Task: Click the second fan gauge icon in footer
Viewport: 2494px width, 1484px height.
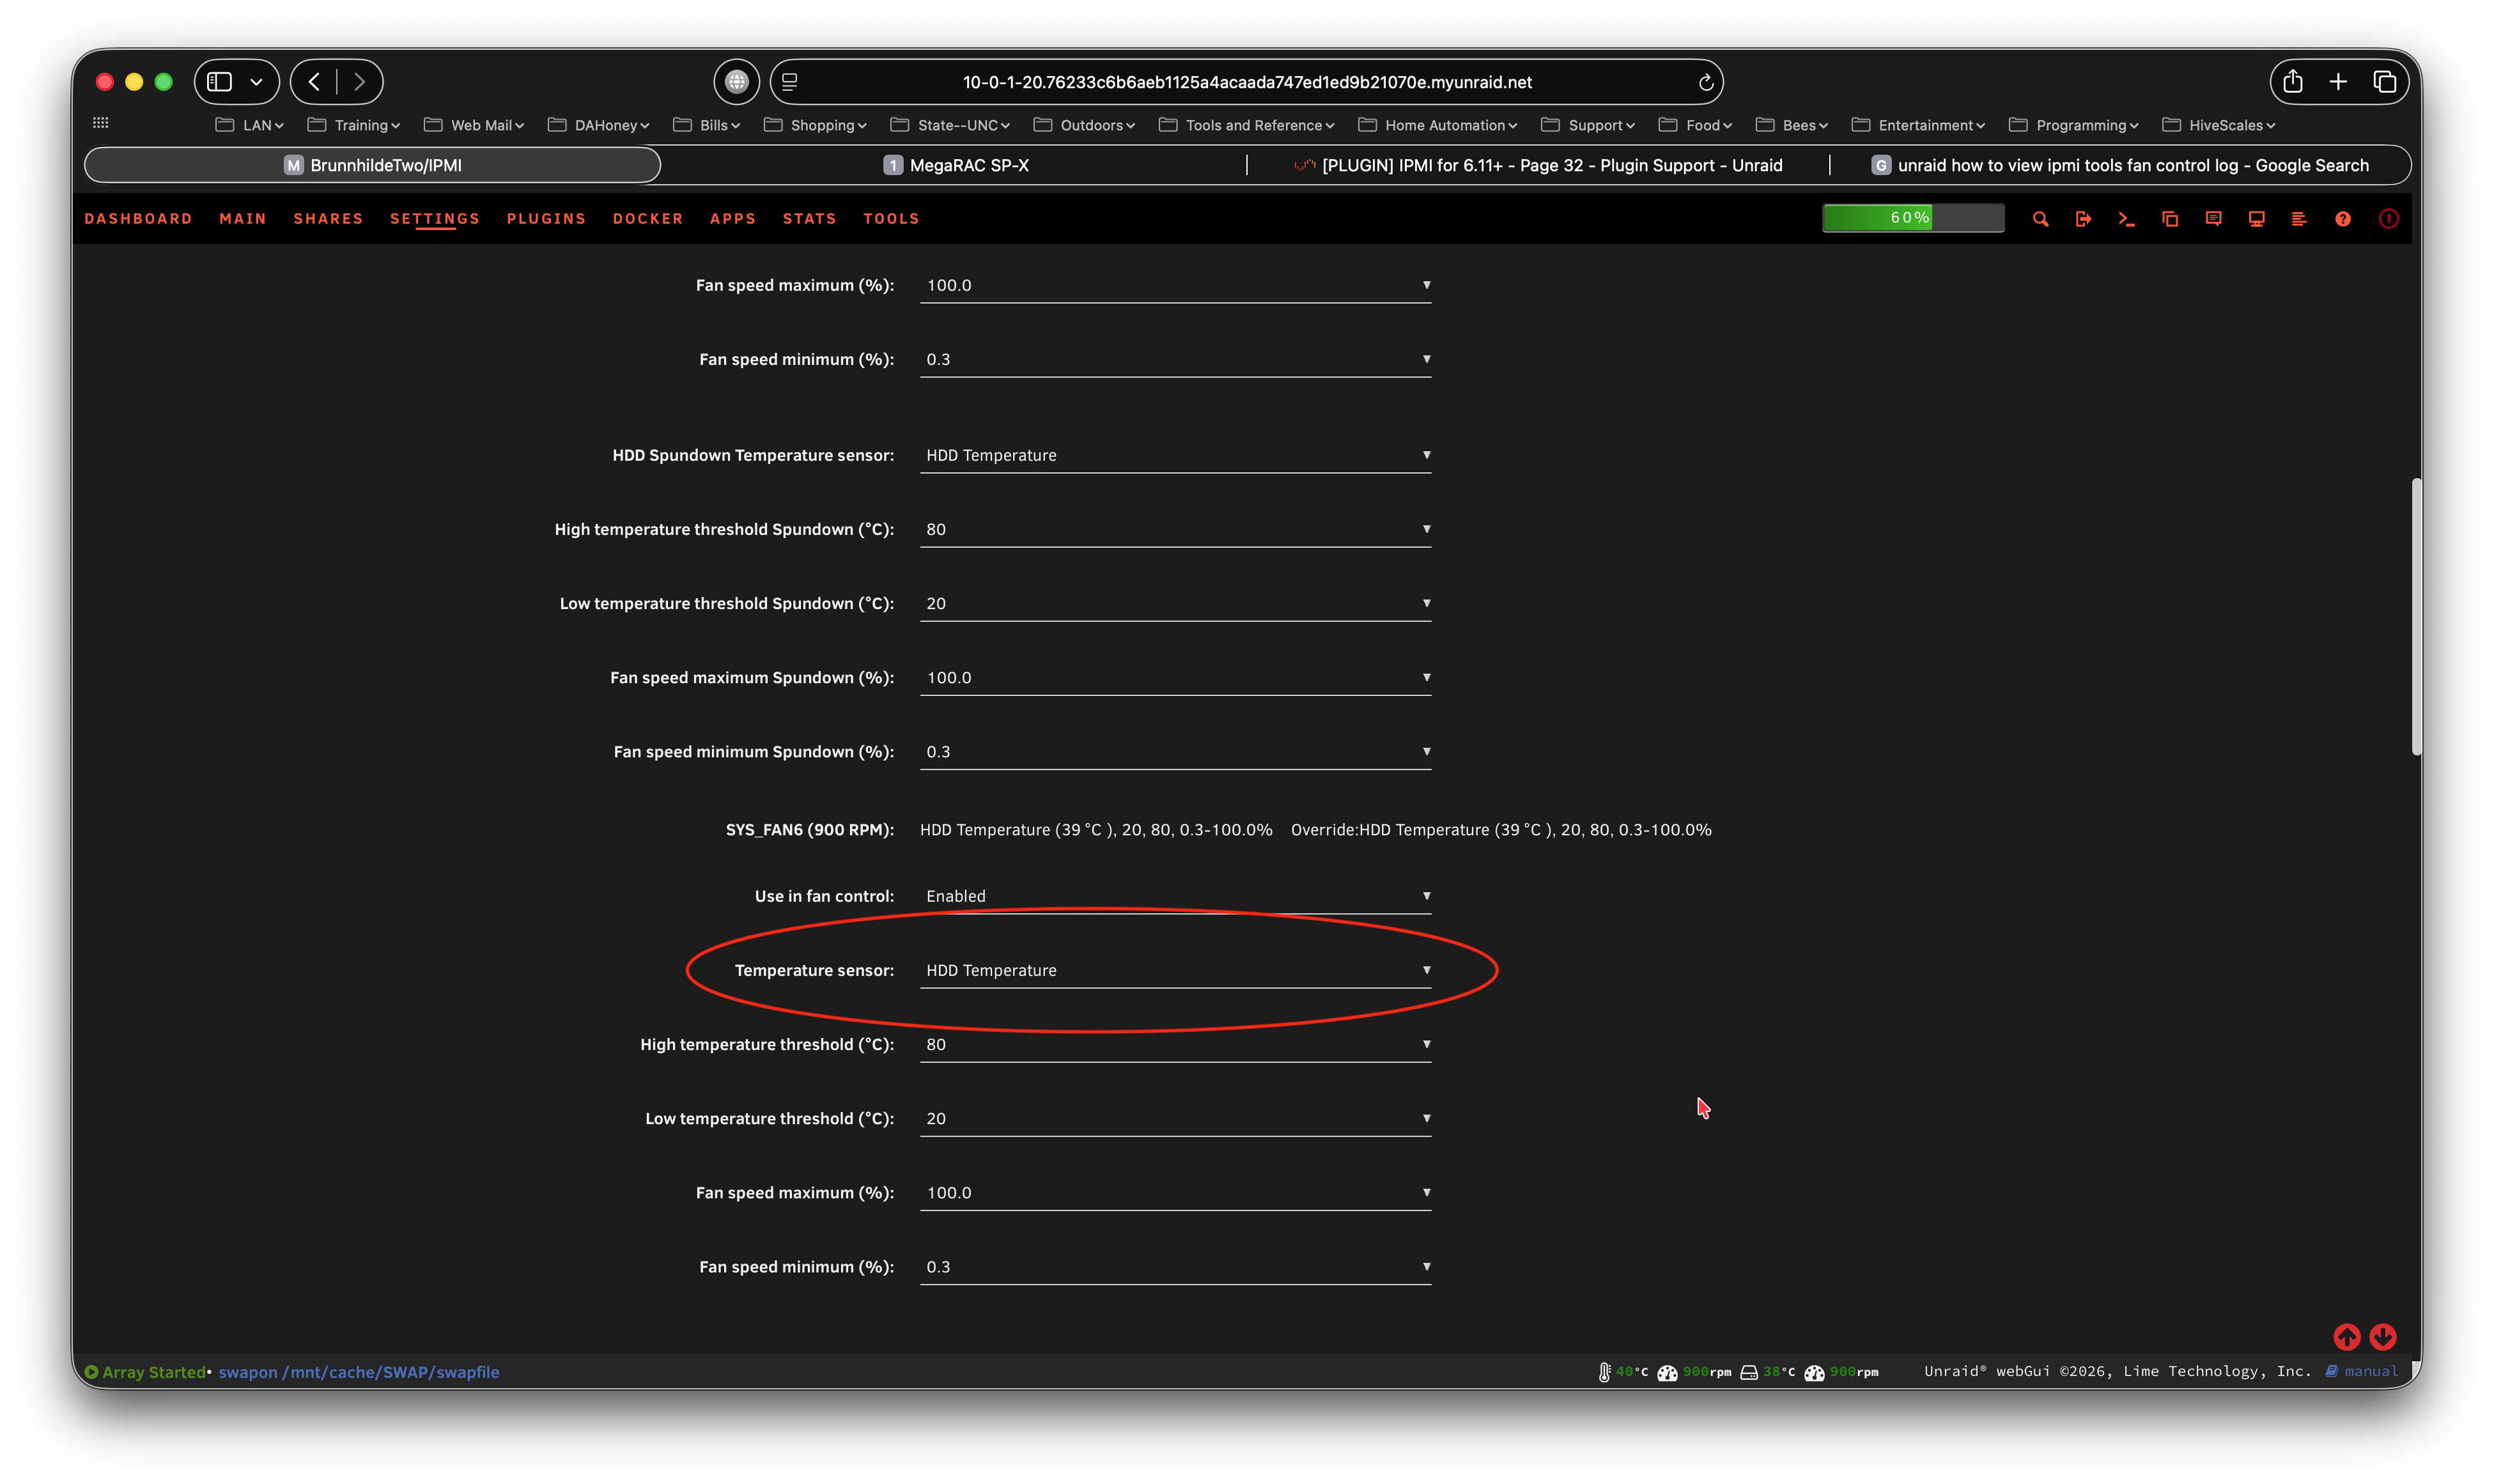Action: click(x=1814, y=1372)
